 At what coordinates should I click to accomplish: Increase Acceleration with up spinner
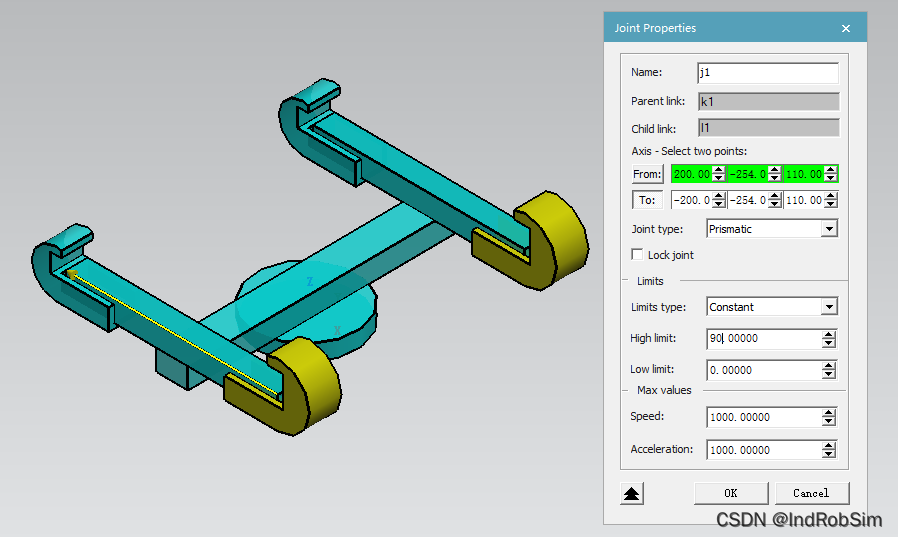pos(829,445)
